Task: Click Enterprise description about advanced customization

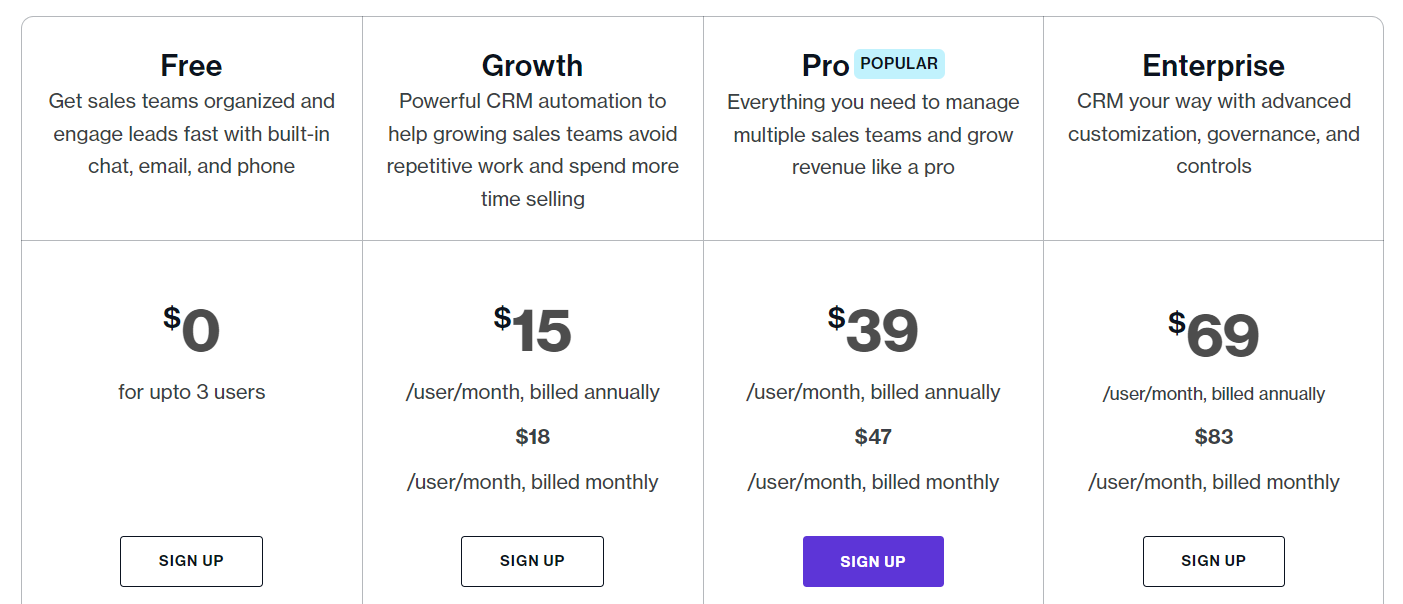Action: tap(1213, 134)
